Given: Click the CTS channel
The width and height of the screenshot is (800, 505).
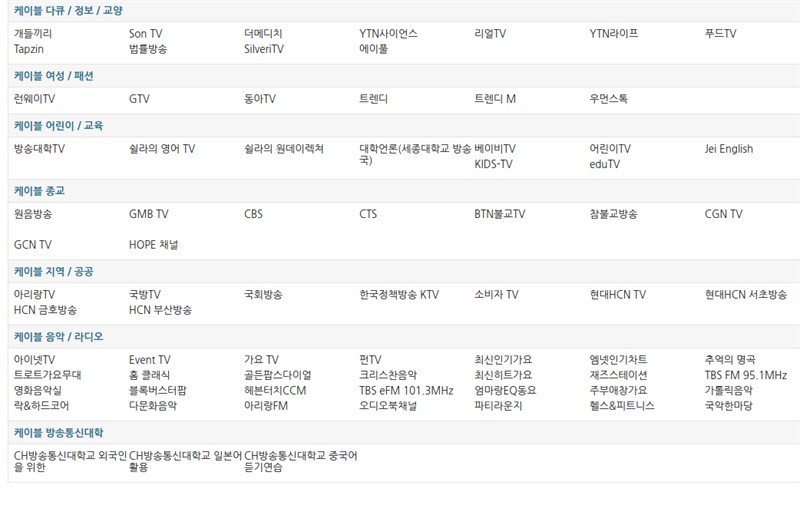Looking at the screenshot, I should point(368,214).
